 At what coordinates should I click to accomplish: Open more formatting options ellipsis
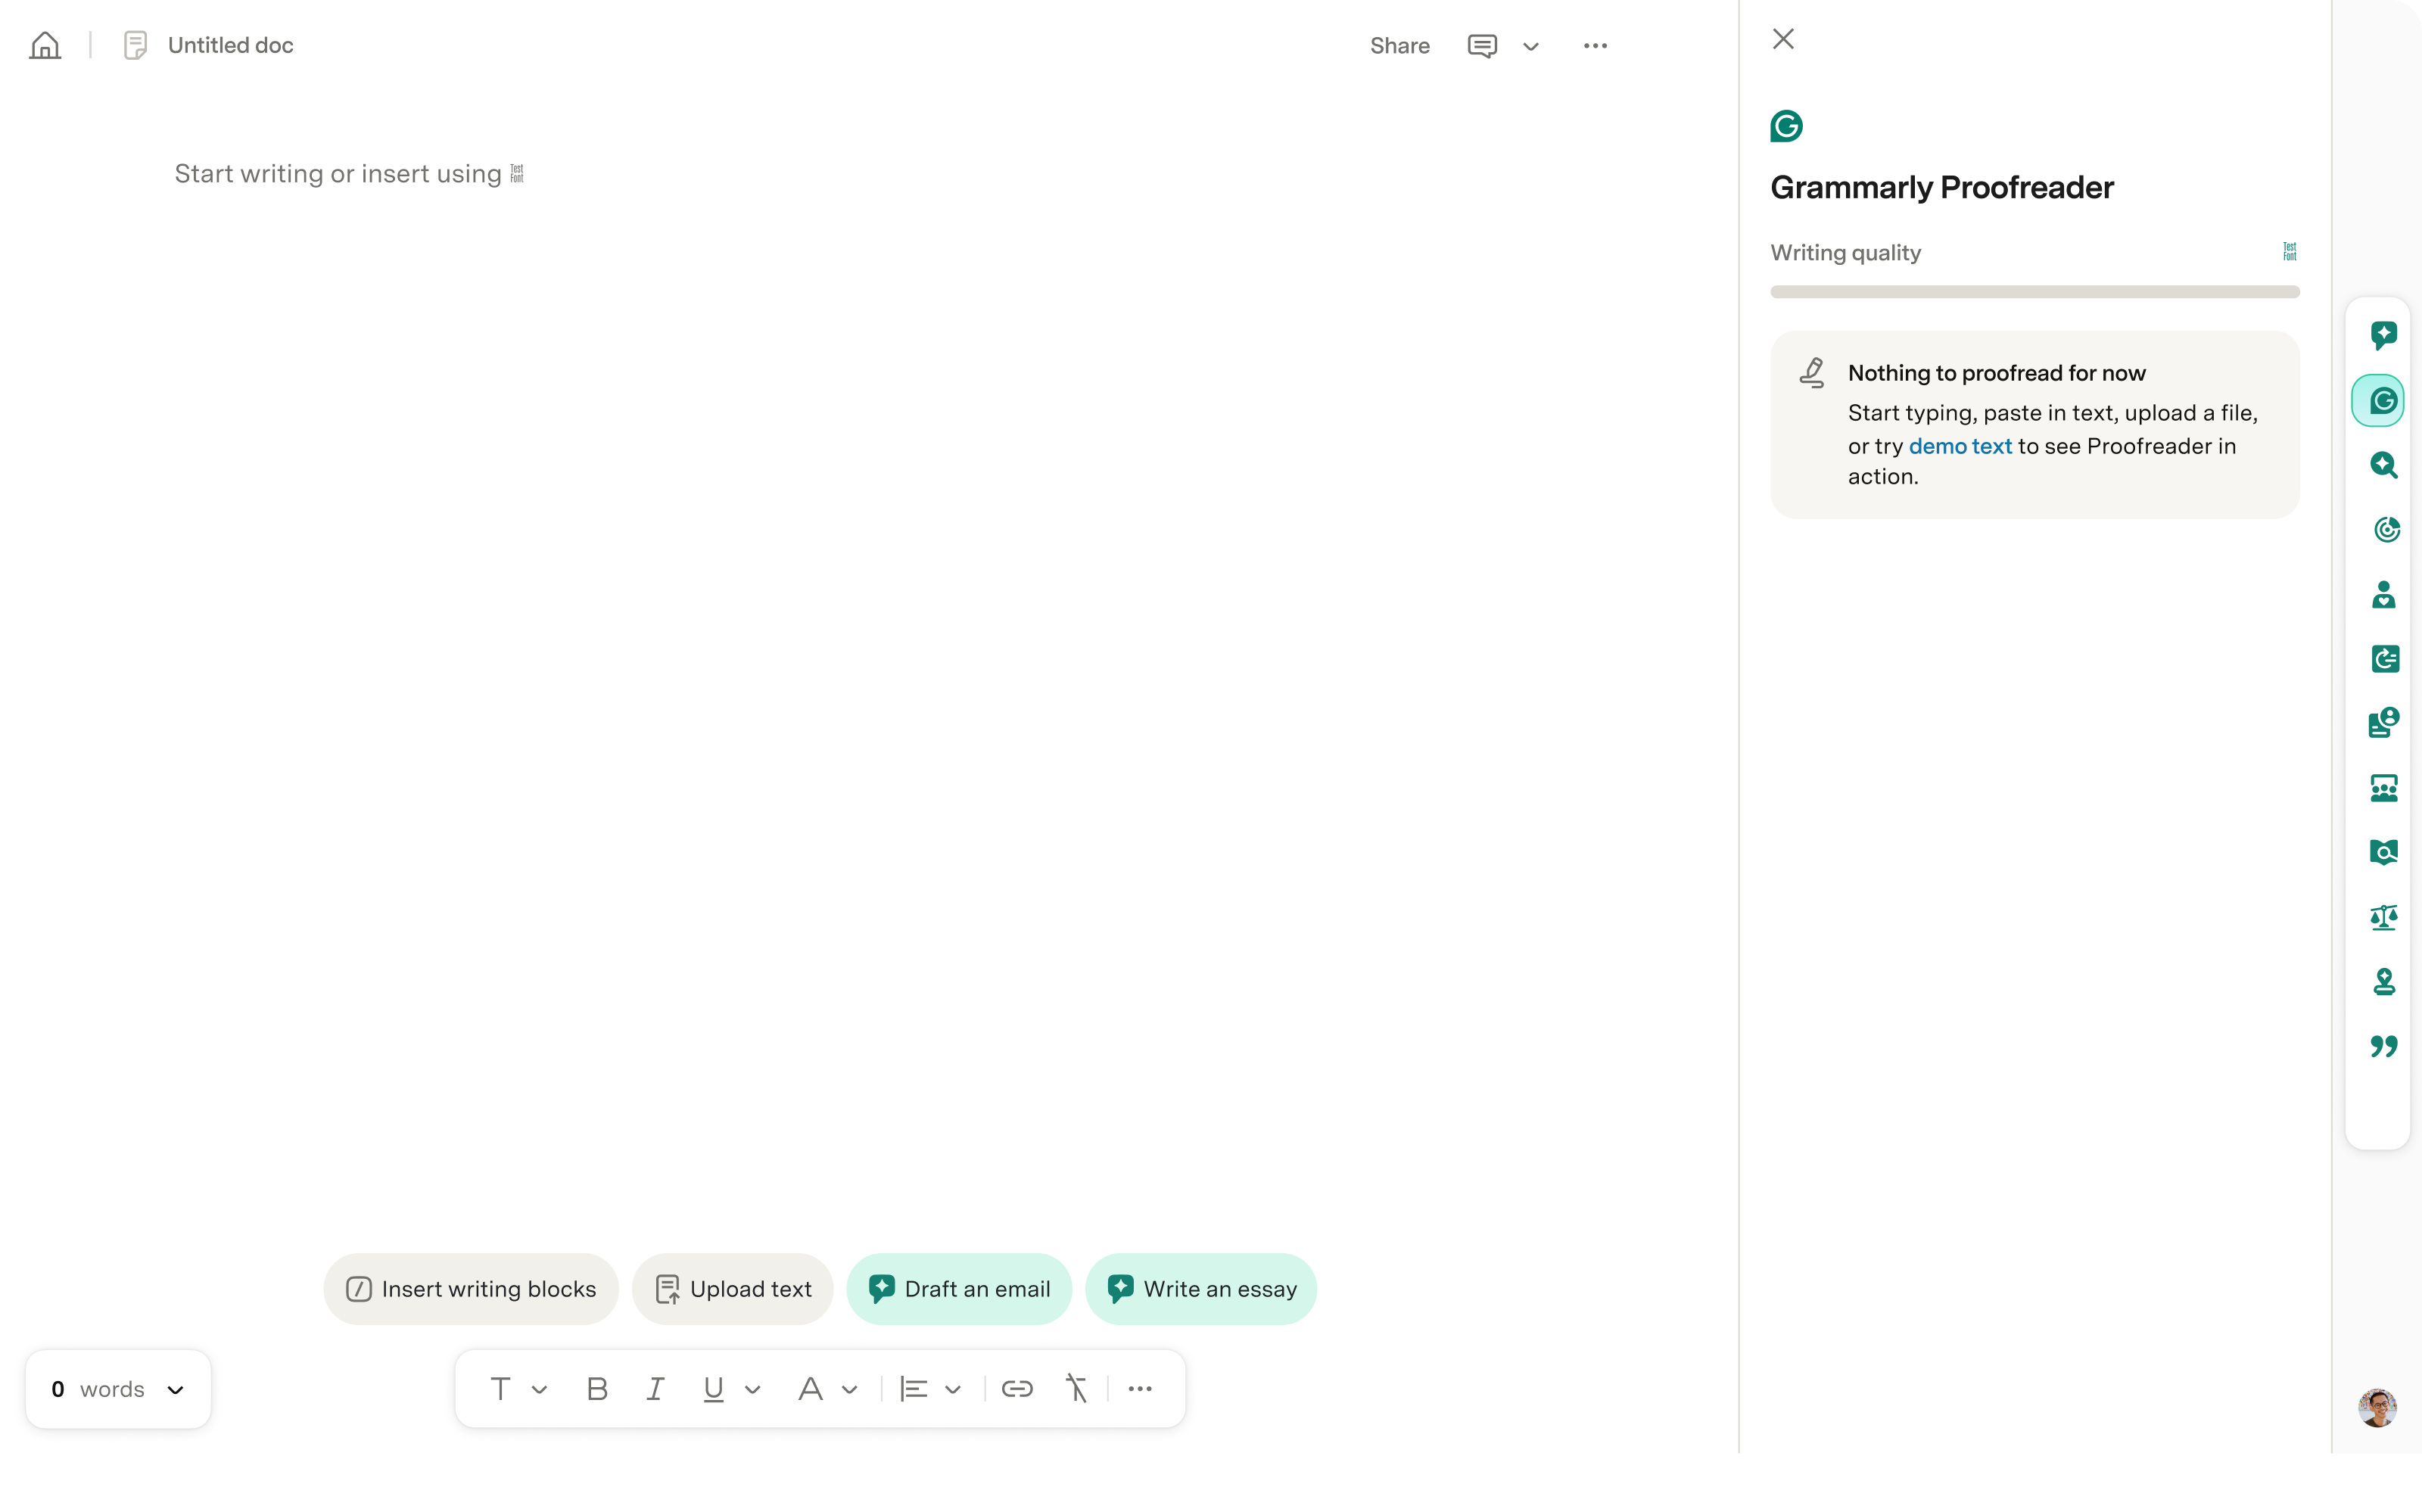click(1140, 1389)
